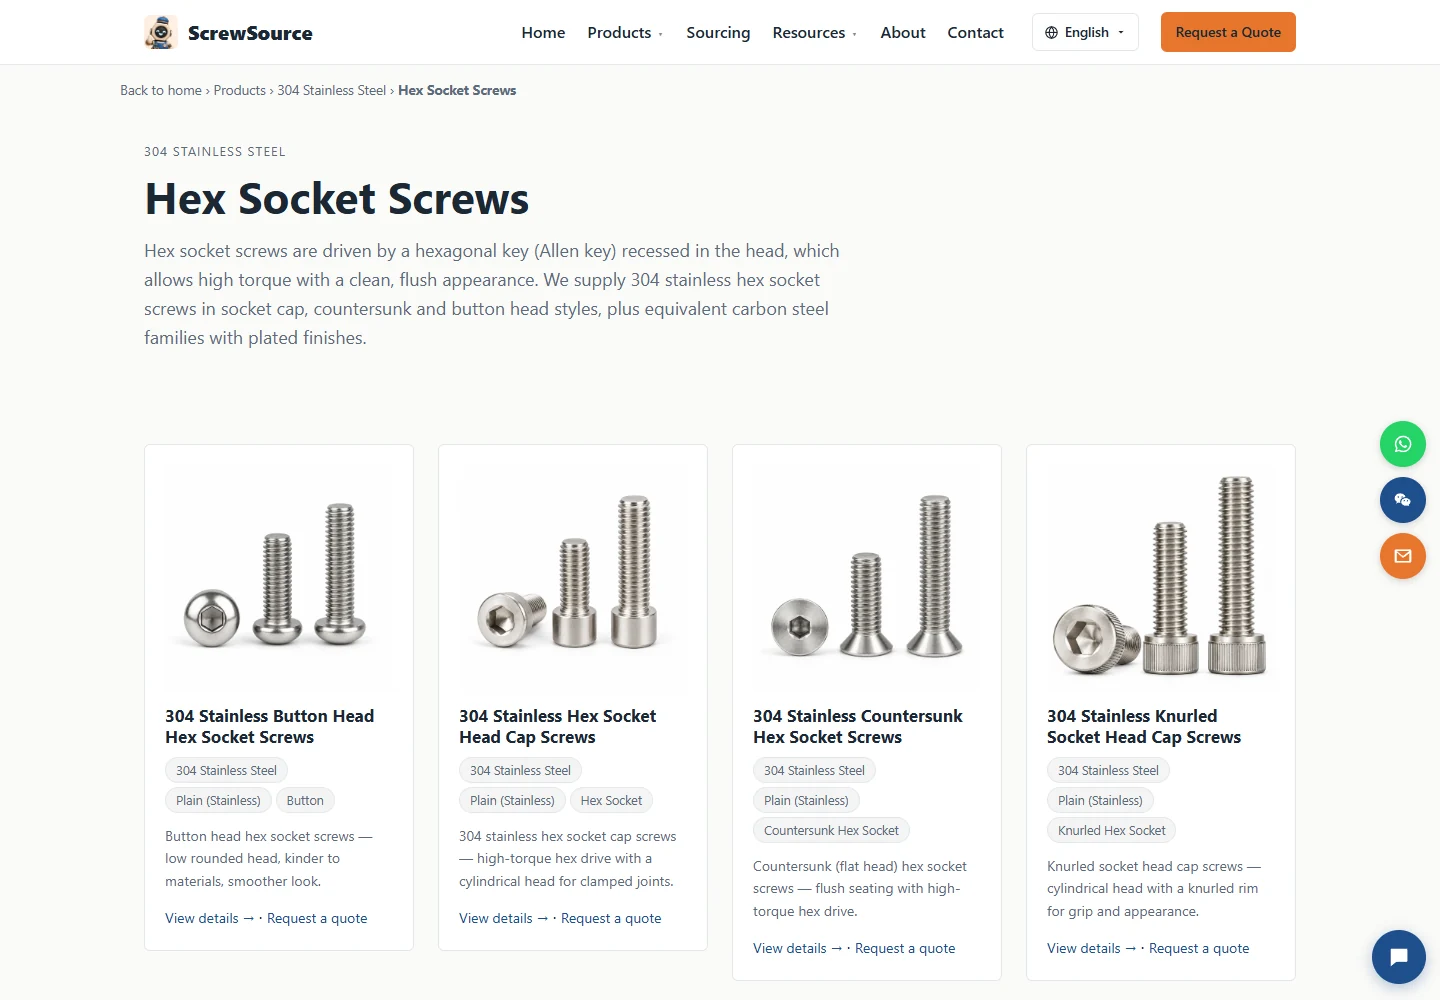The image size is (1440, 1000).
Task: Open 304 Stainless Countersunk Hex Socket Screws title
Action: [858, 727]
